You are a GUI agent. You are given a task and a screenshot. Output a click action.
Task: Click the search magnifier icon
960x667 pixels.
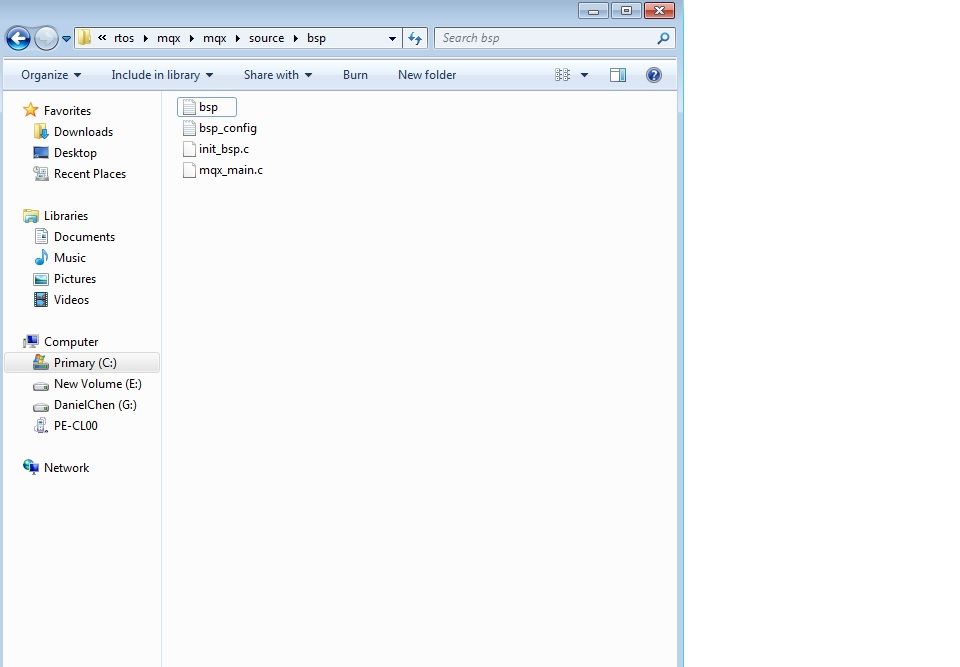pos(663,38)
